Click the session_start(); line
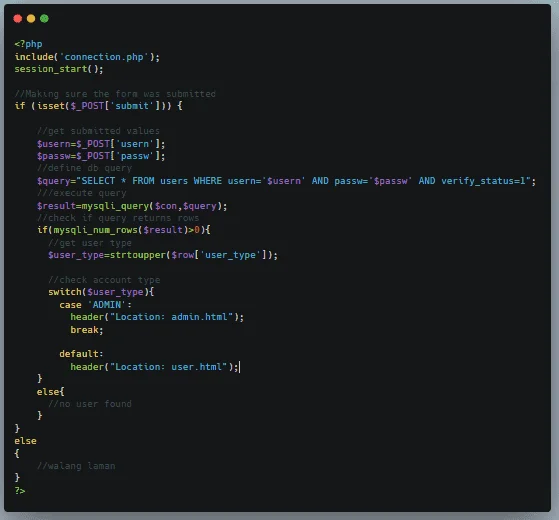This screenshot has width=559, height=520. point(59,69)
